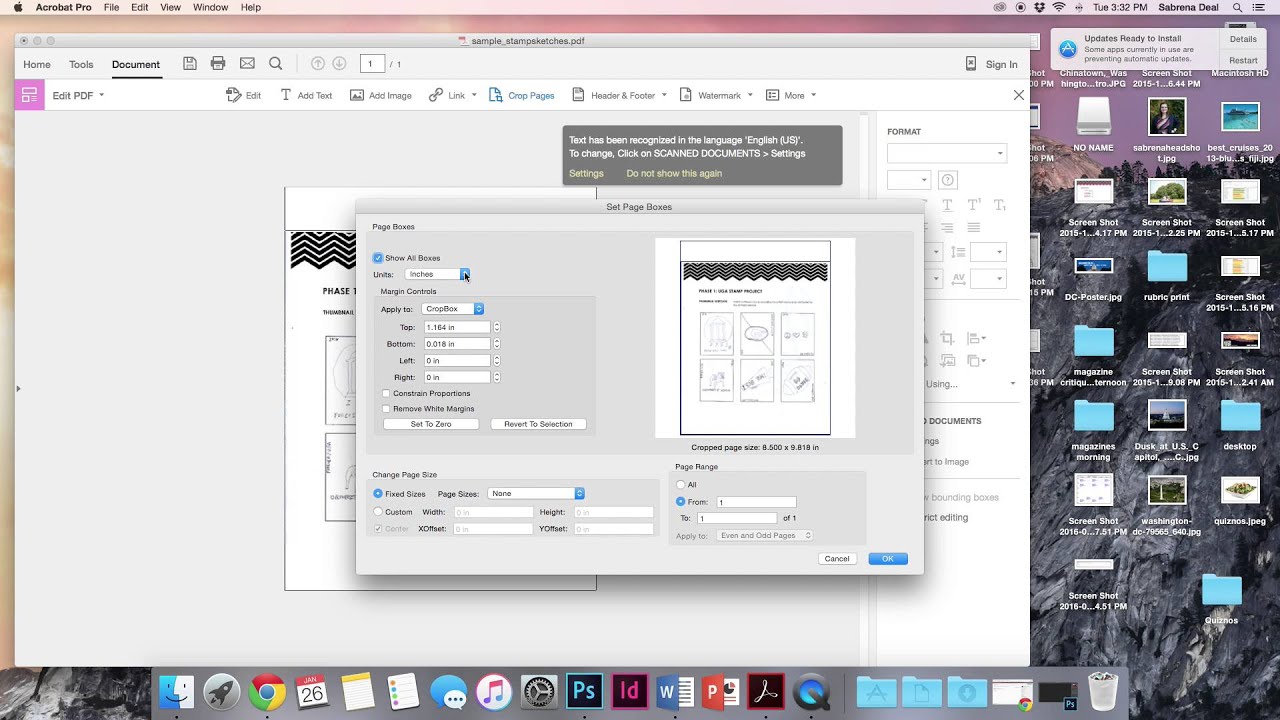Click the align right icon in Format panel

click(946, 228)
